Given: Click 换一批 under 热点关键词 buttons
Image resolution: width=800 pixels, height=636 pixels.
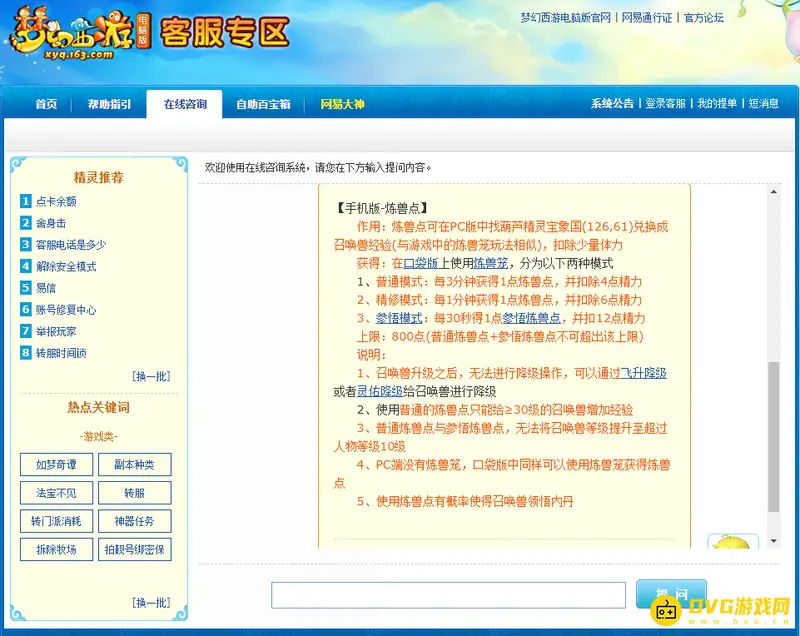Looking at the screenshot, I should 151,603.
